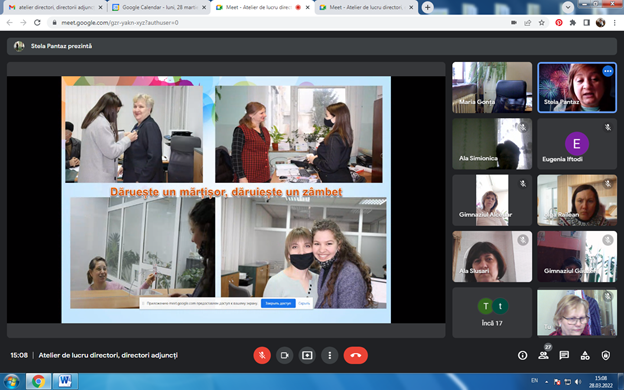Toggle the camera button

[284, 355]
